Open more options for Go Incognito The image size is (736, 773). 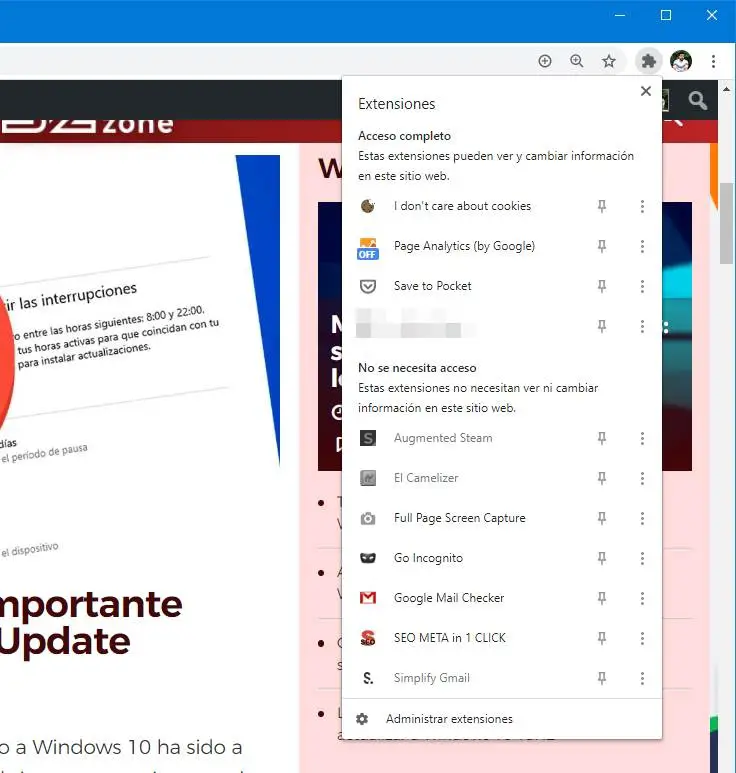coord(642,558)
